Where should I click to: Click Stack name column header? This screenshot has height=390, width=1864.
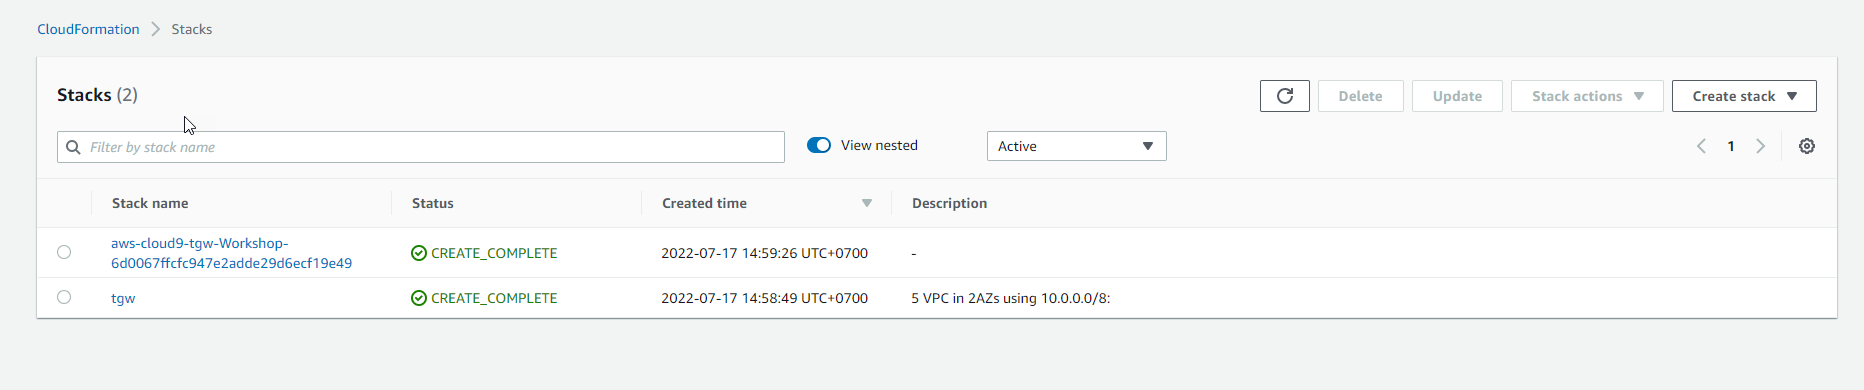coord(150,203)
